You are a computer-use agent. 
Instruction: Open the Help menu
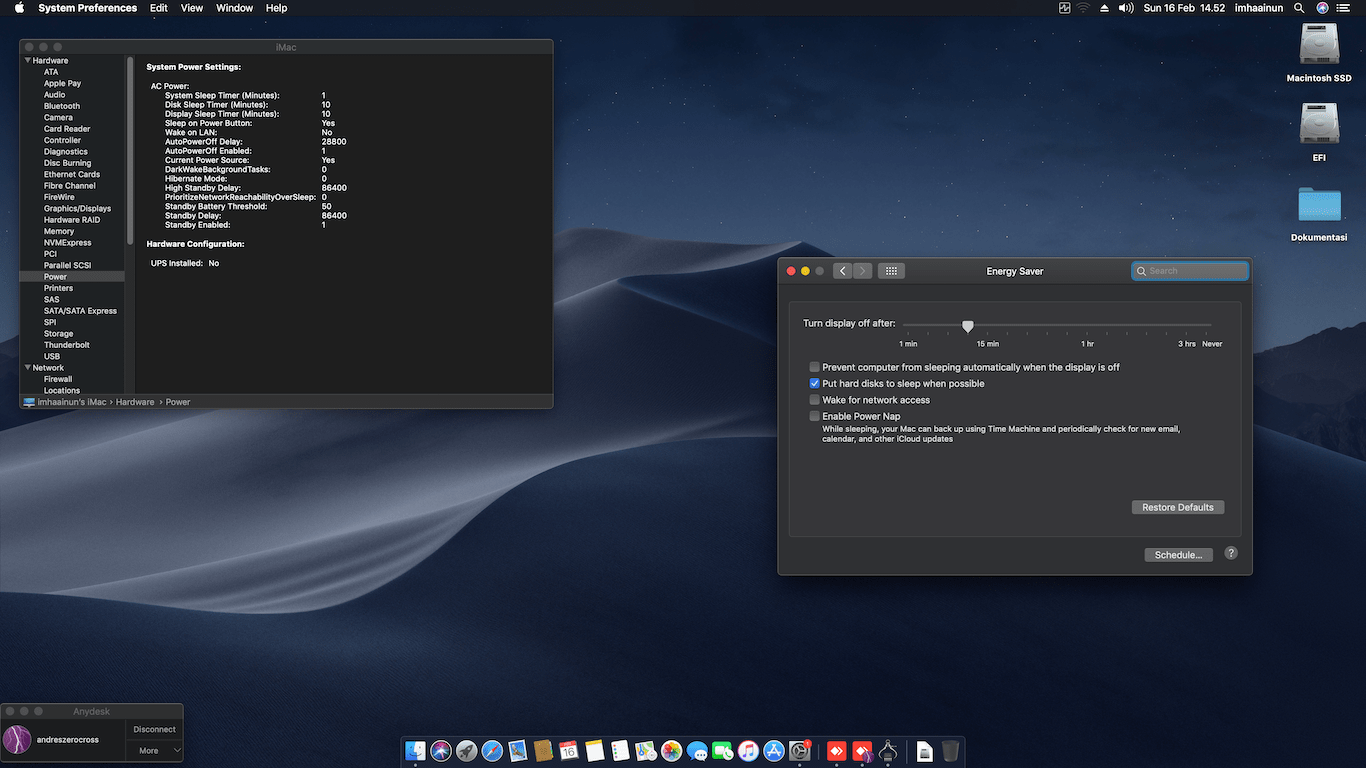coord(277,8)
